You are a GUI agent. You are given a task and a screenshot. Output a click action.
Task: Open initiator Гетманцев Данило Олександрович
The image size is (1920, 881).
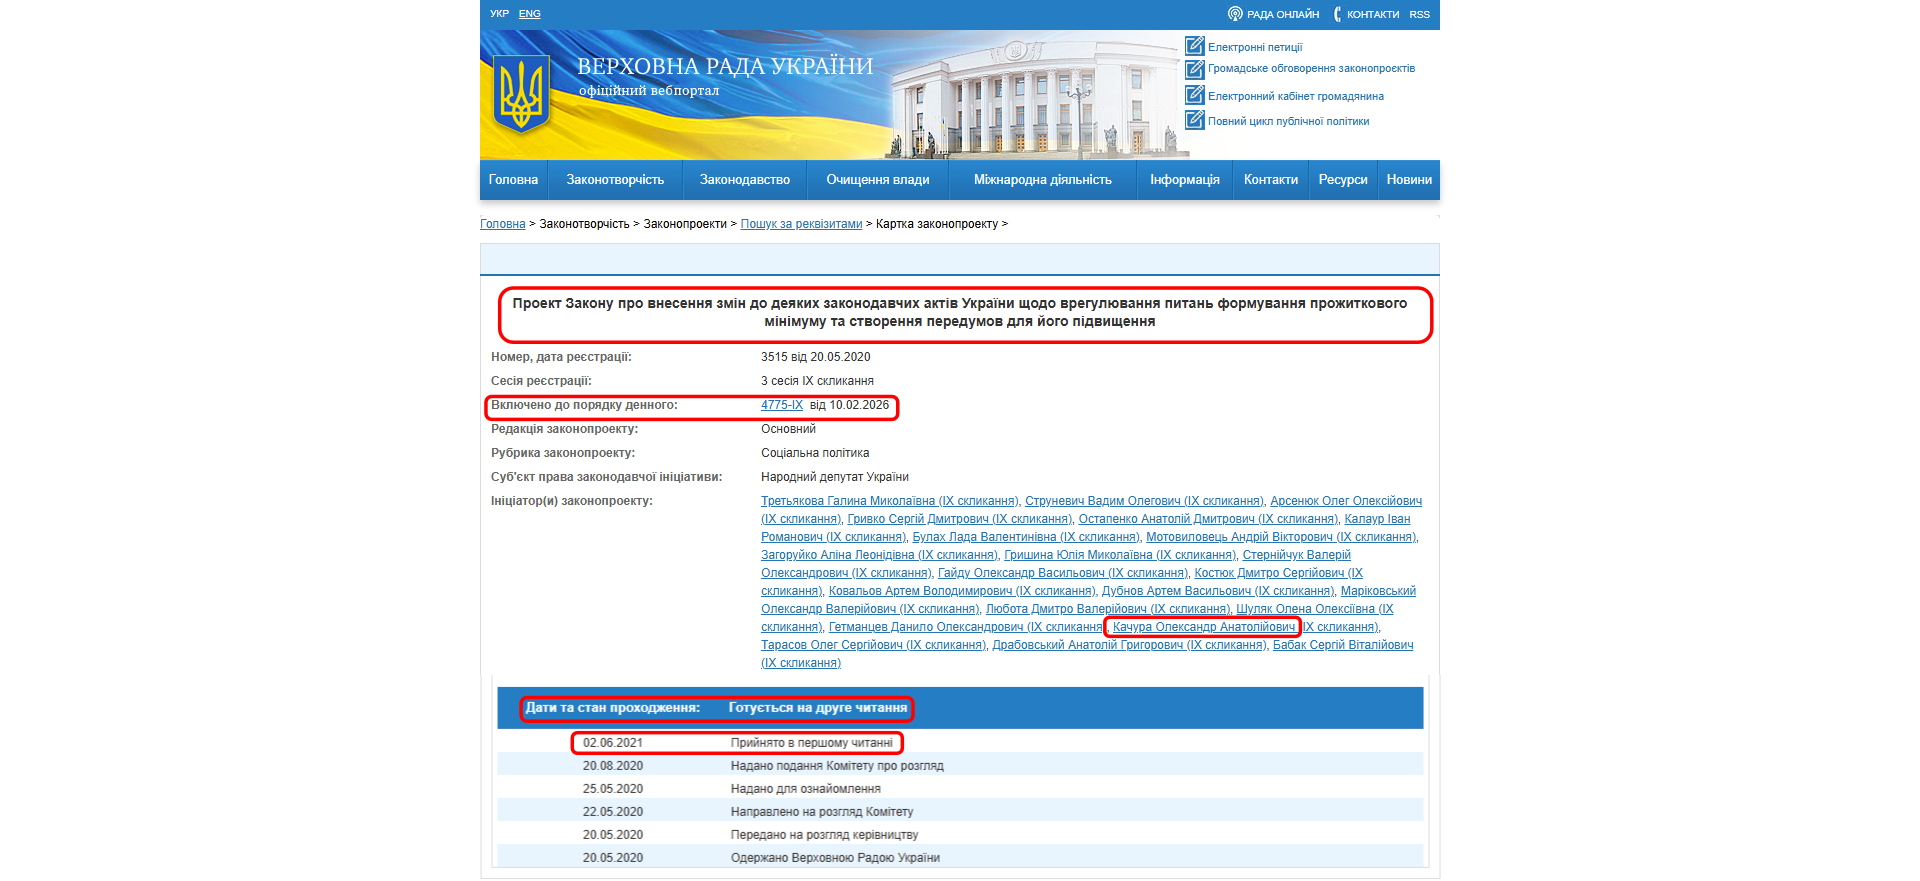tap(965, 627)
